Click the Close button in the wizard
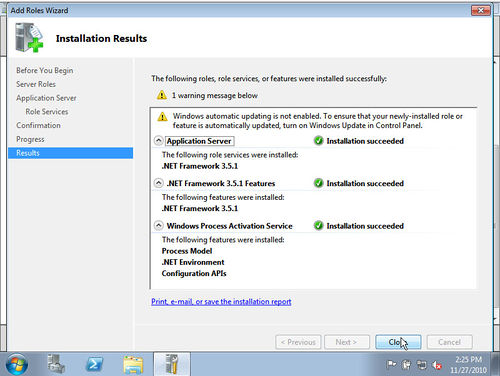The width and height of the screenshot is (500, 376). pos(398,342)
